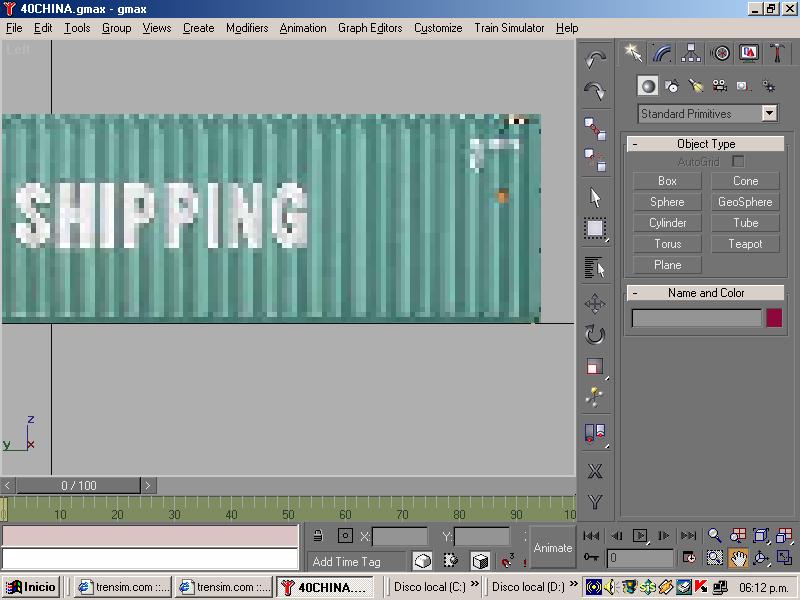The image size is (800, 600).
Task: Click the Mirror selected objects icon
Action: pos(595,433)
